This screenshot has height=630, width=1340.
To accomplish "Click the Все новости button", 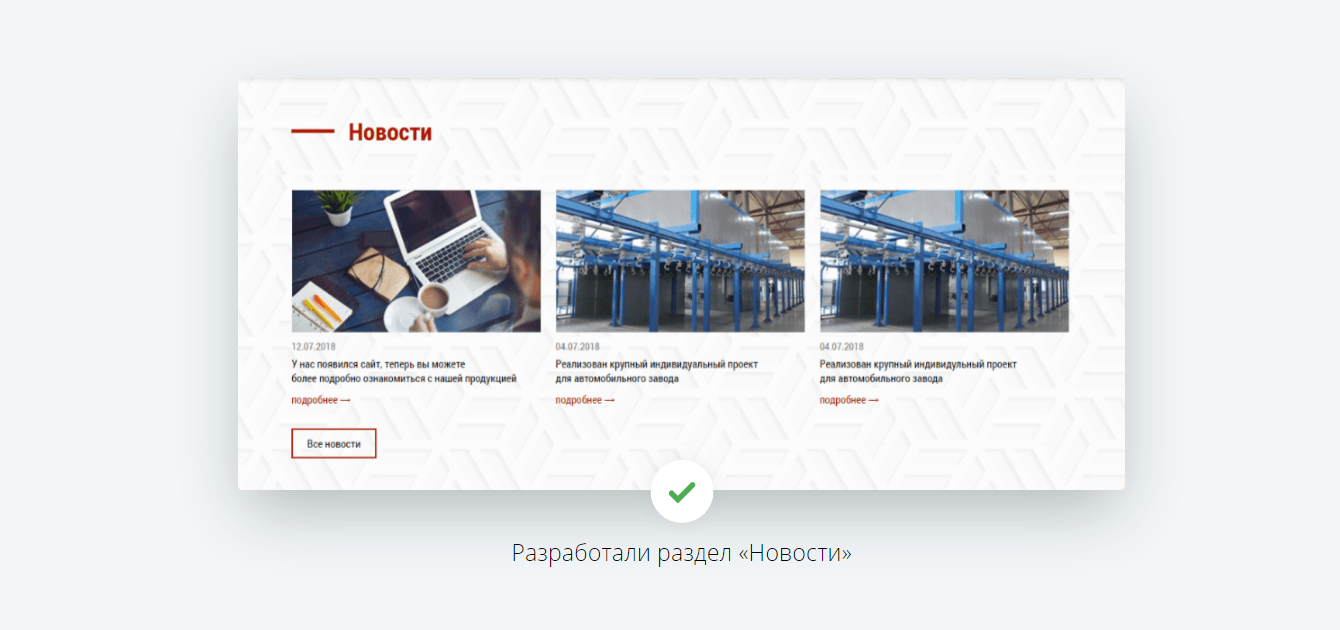I will click(334, 443).
